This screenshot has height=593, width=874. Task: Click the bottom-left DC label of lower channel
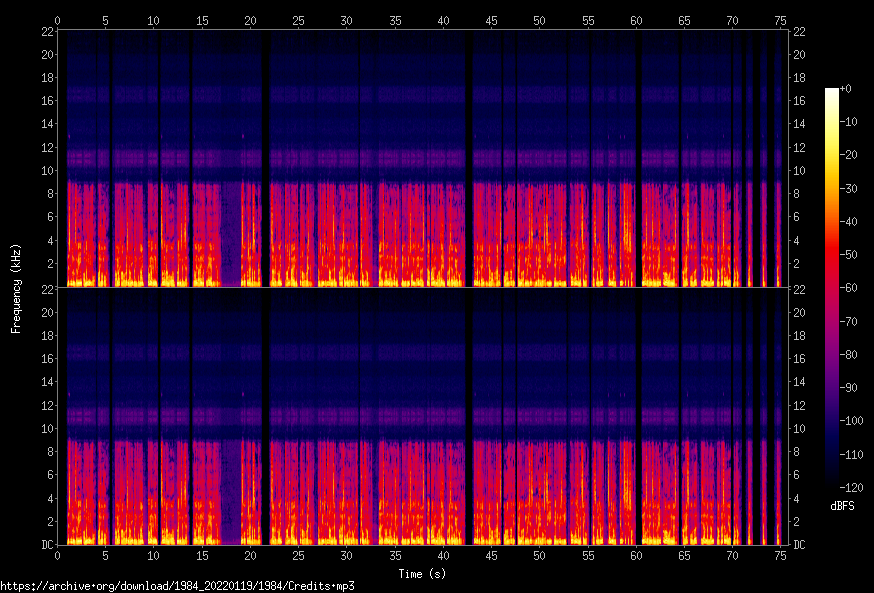[44, 545]
